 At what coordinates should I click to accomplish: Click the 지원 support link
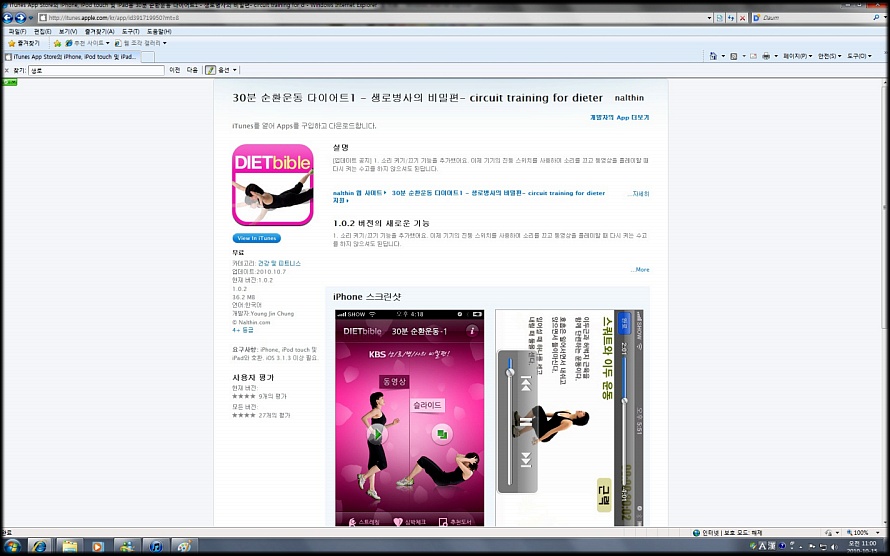340,200
